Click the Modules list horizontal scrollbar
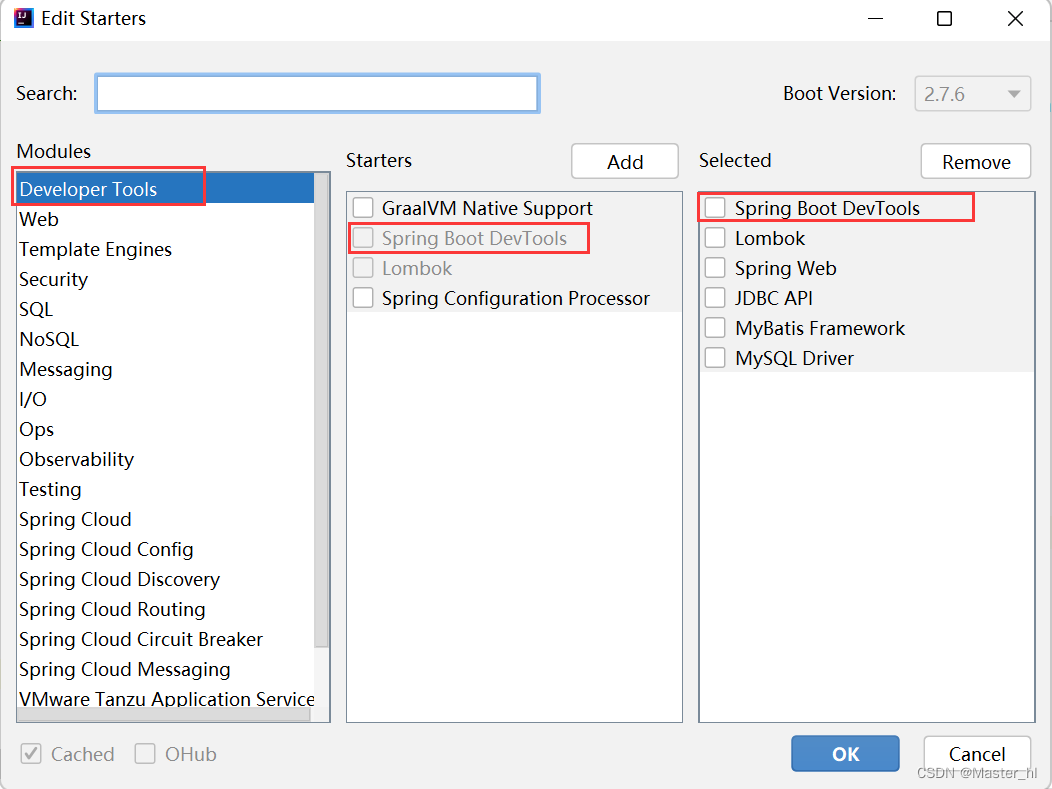The image size is (1052, 789). pos(164,715)
